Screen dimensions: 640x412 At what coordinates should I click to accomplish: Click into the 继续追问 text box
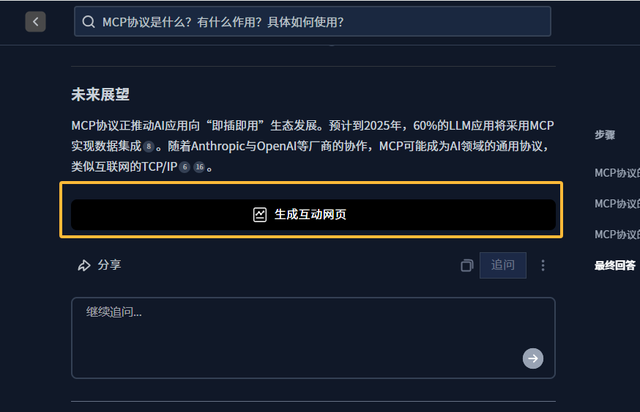tap(313, 338)
